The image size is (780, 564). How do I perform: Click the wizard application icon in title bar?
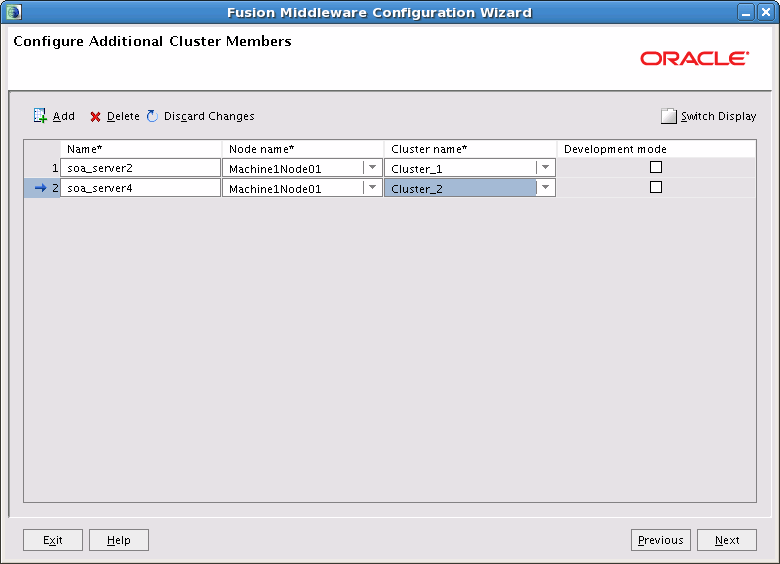[x=14, y=12]
